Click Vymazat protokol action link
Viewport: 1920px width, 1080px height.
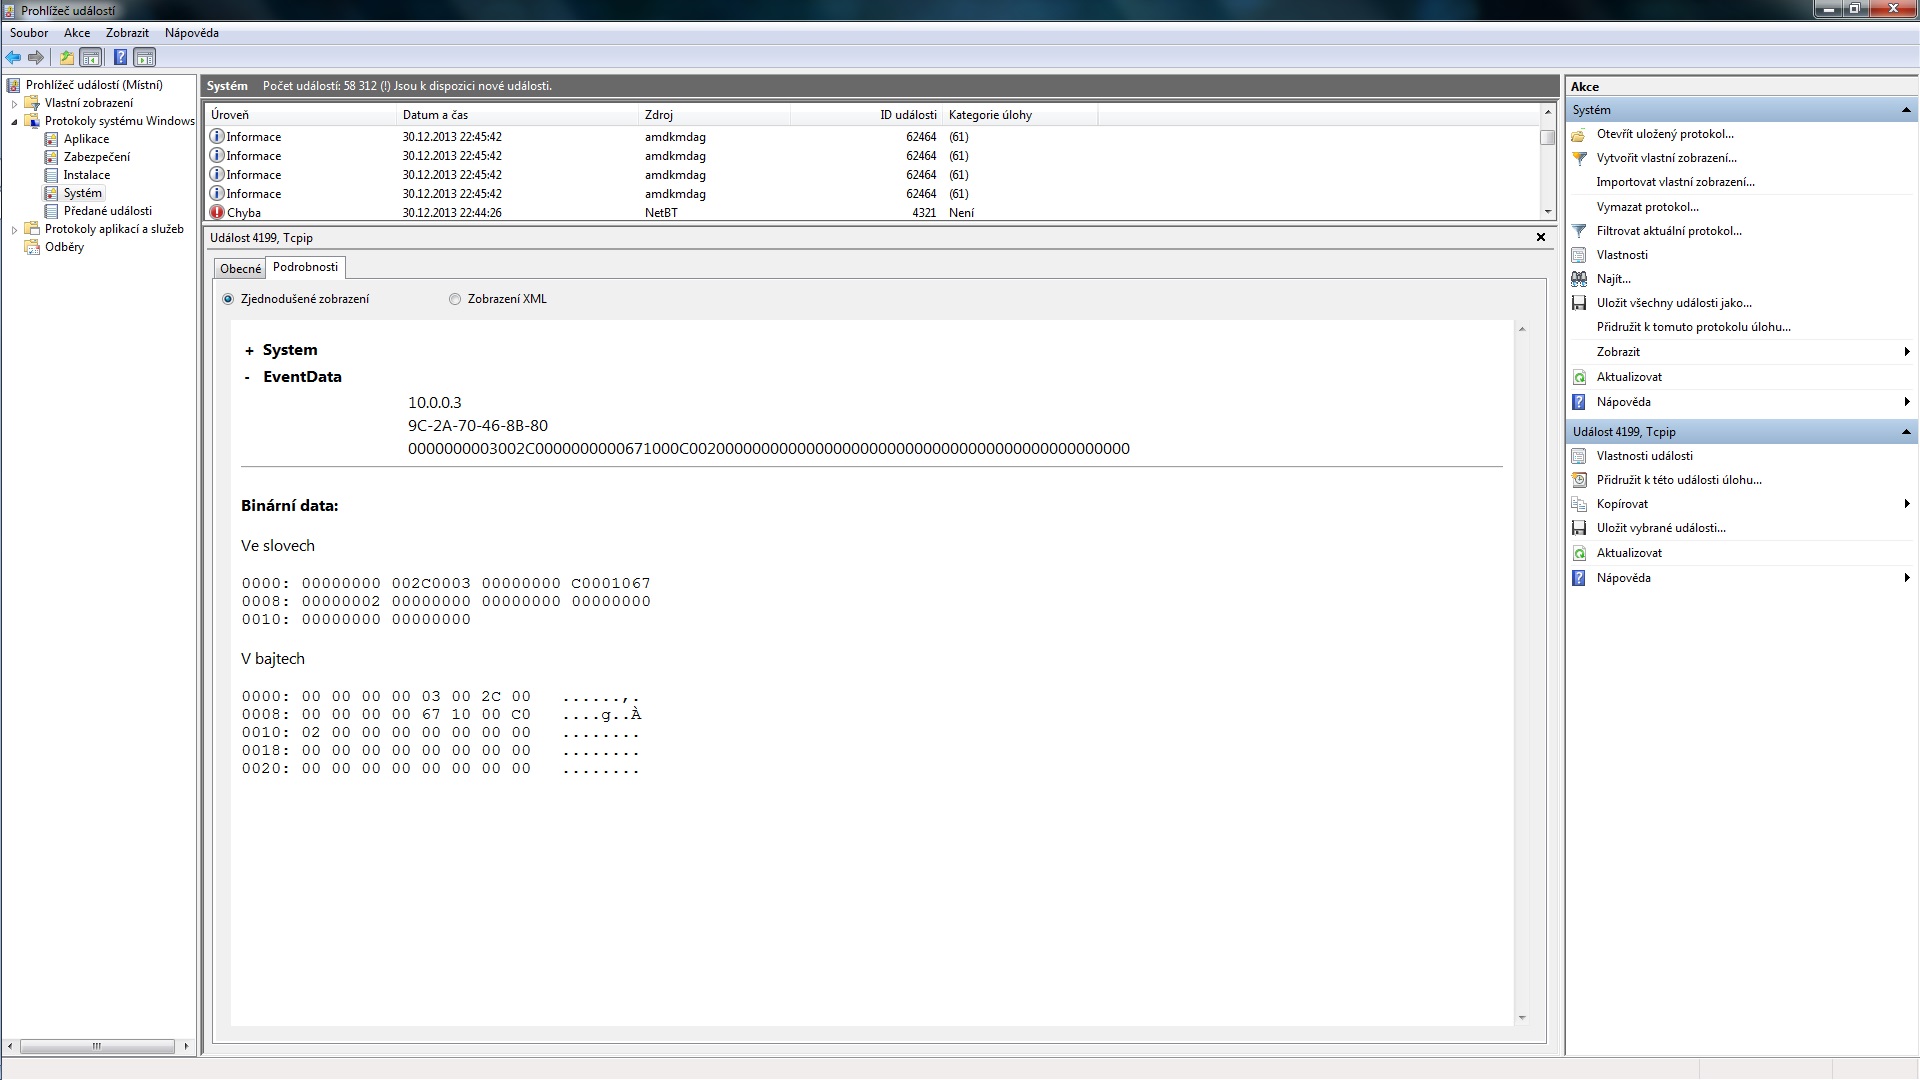[x=1647, y=207]
